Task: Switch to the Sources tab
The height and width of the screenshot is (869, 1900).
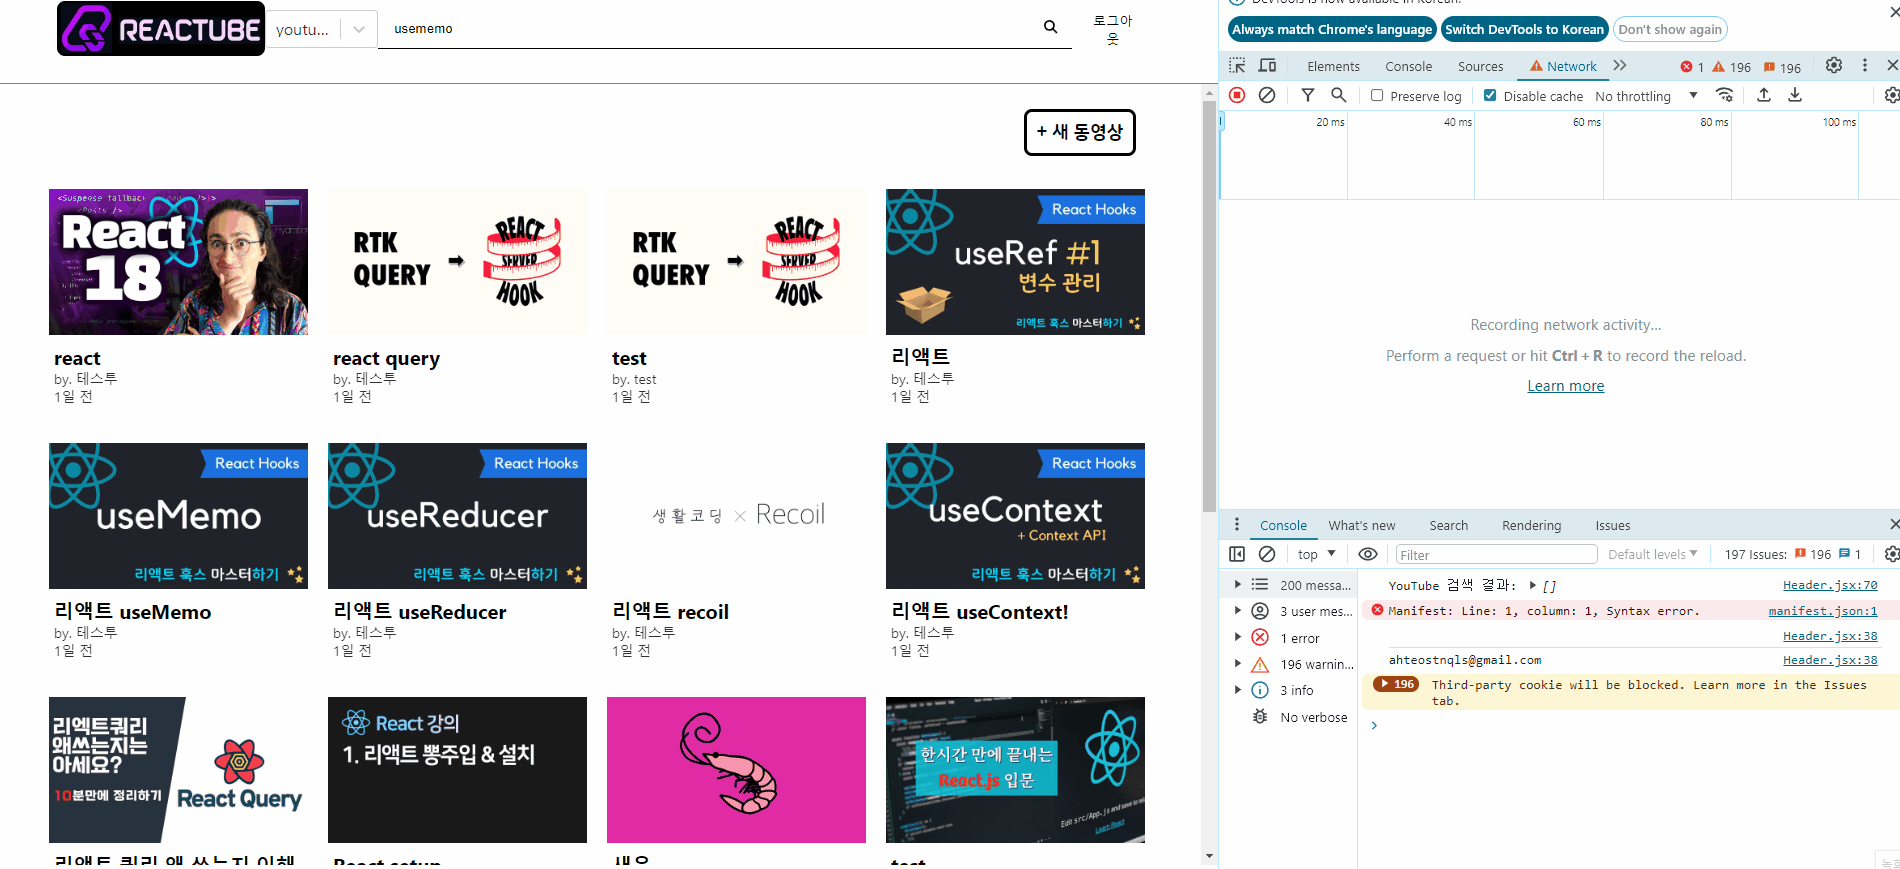Action: (x=1480, y=67)
